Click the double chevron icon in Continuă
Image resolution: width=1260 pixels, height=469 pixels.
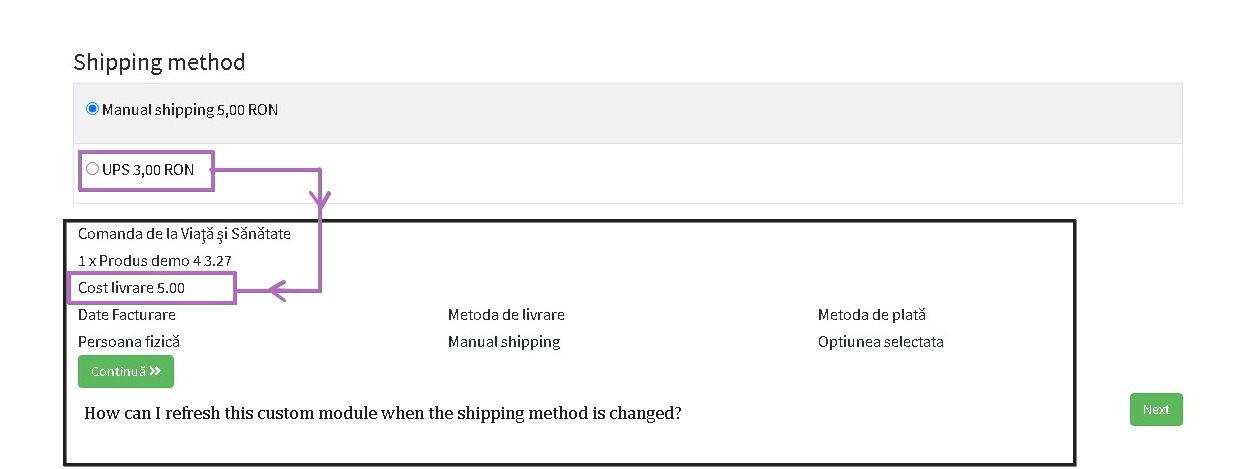[156, 371]
